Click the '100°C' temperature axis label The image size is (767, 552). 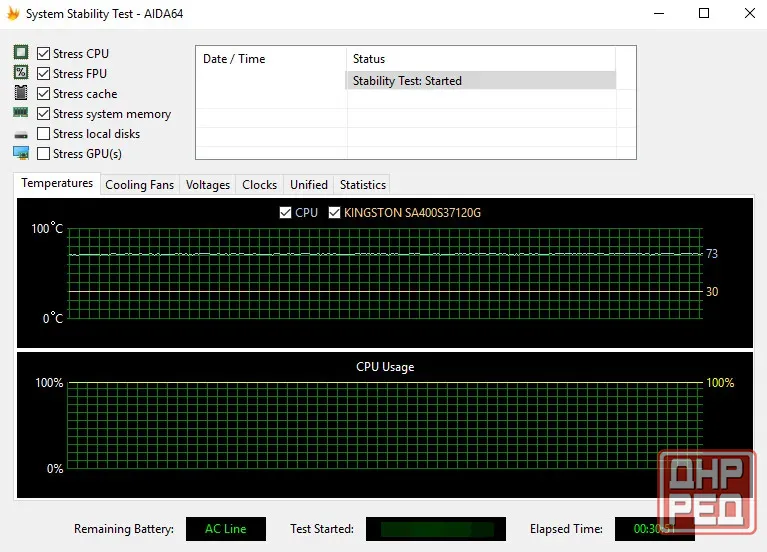[47, 228]
